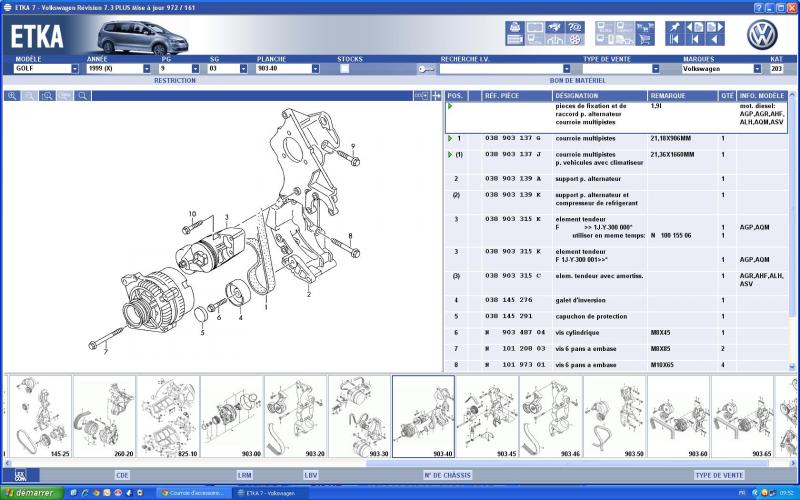Select thumbnail plate 903-50
The width and height of the screenshot is (800, 500).
coord(614,416)
